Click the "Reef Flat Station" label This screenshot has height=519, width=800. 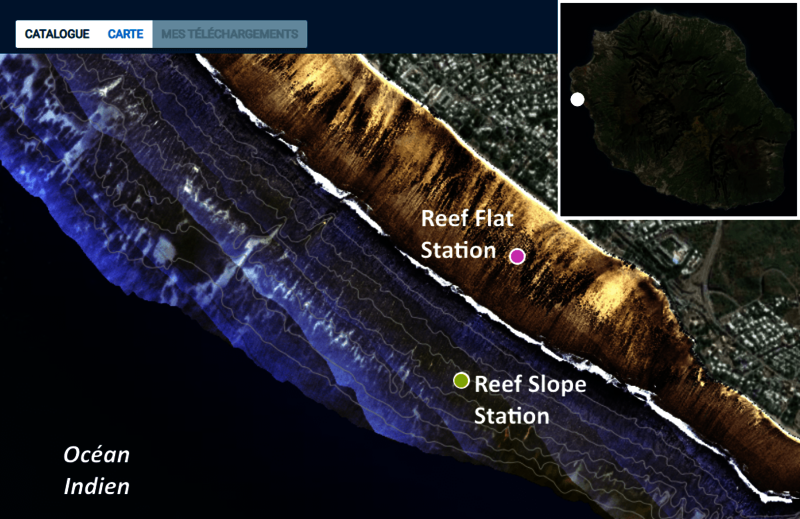467,234
